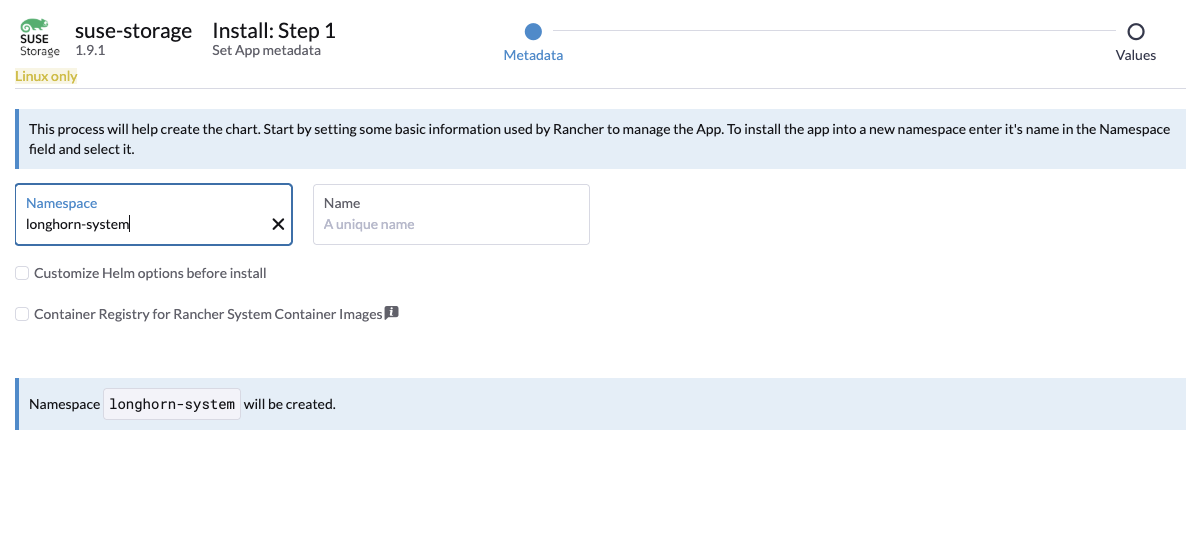The width and height of the screenshot is (1195, 541).
Task: Enable Customize Helm options before install
Action: tap(22, 273)
